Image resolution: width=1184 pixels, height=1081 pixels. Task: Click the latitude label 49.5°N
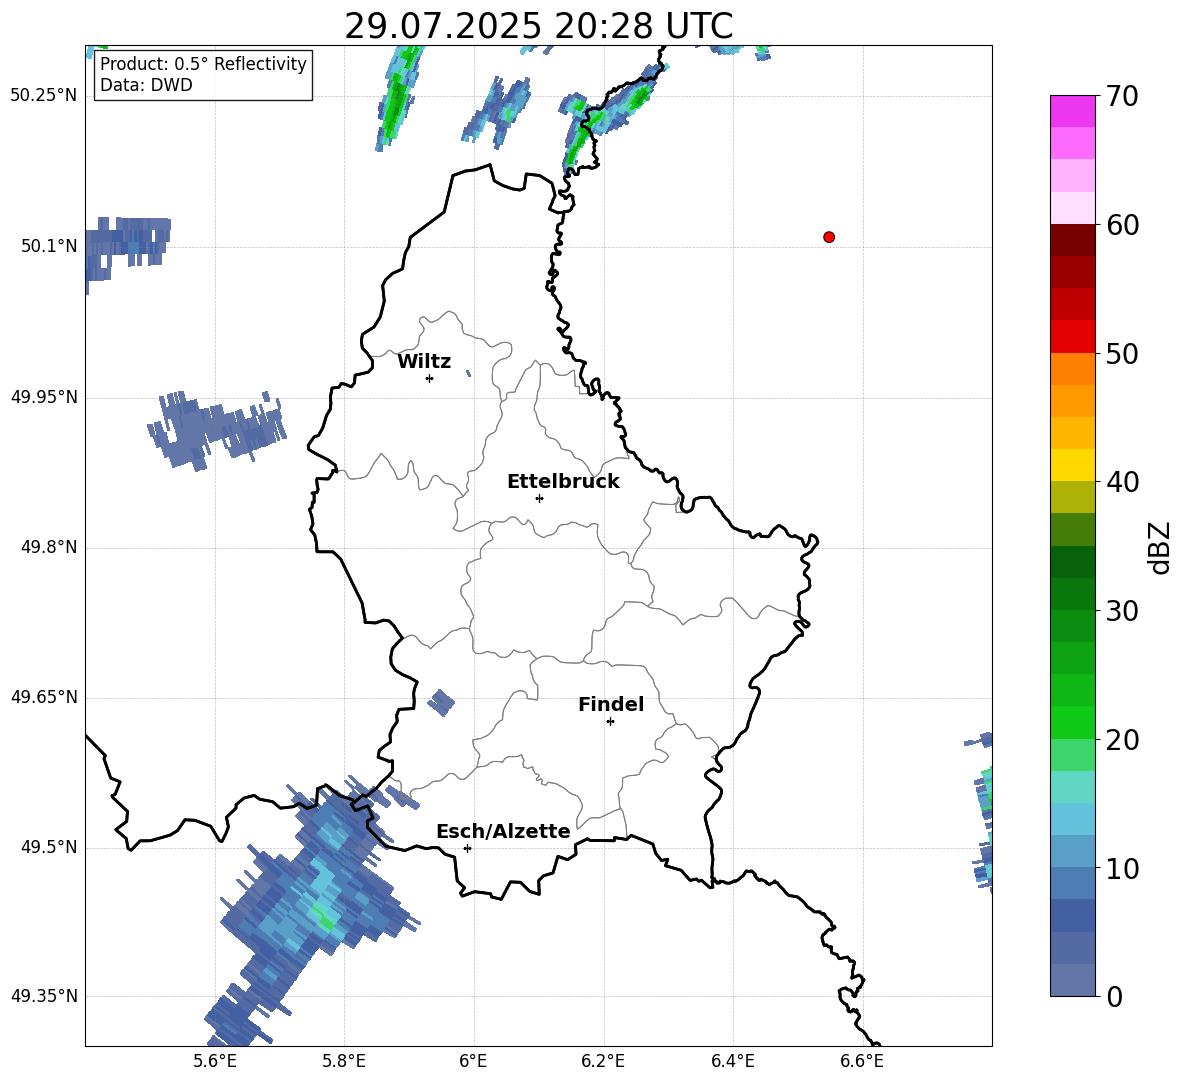(49, 847)
